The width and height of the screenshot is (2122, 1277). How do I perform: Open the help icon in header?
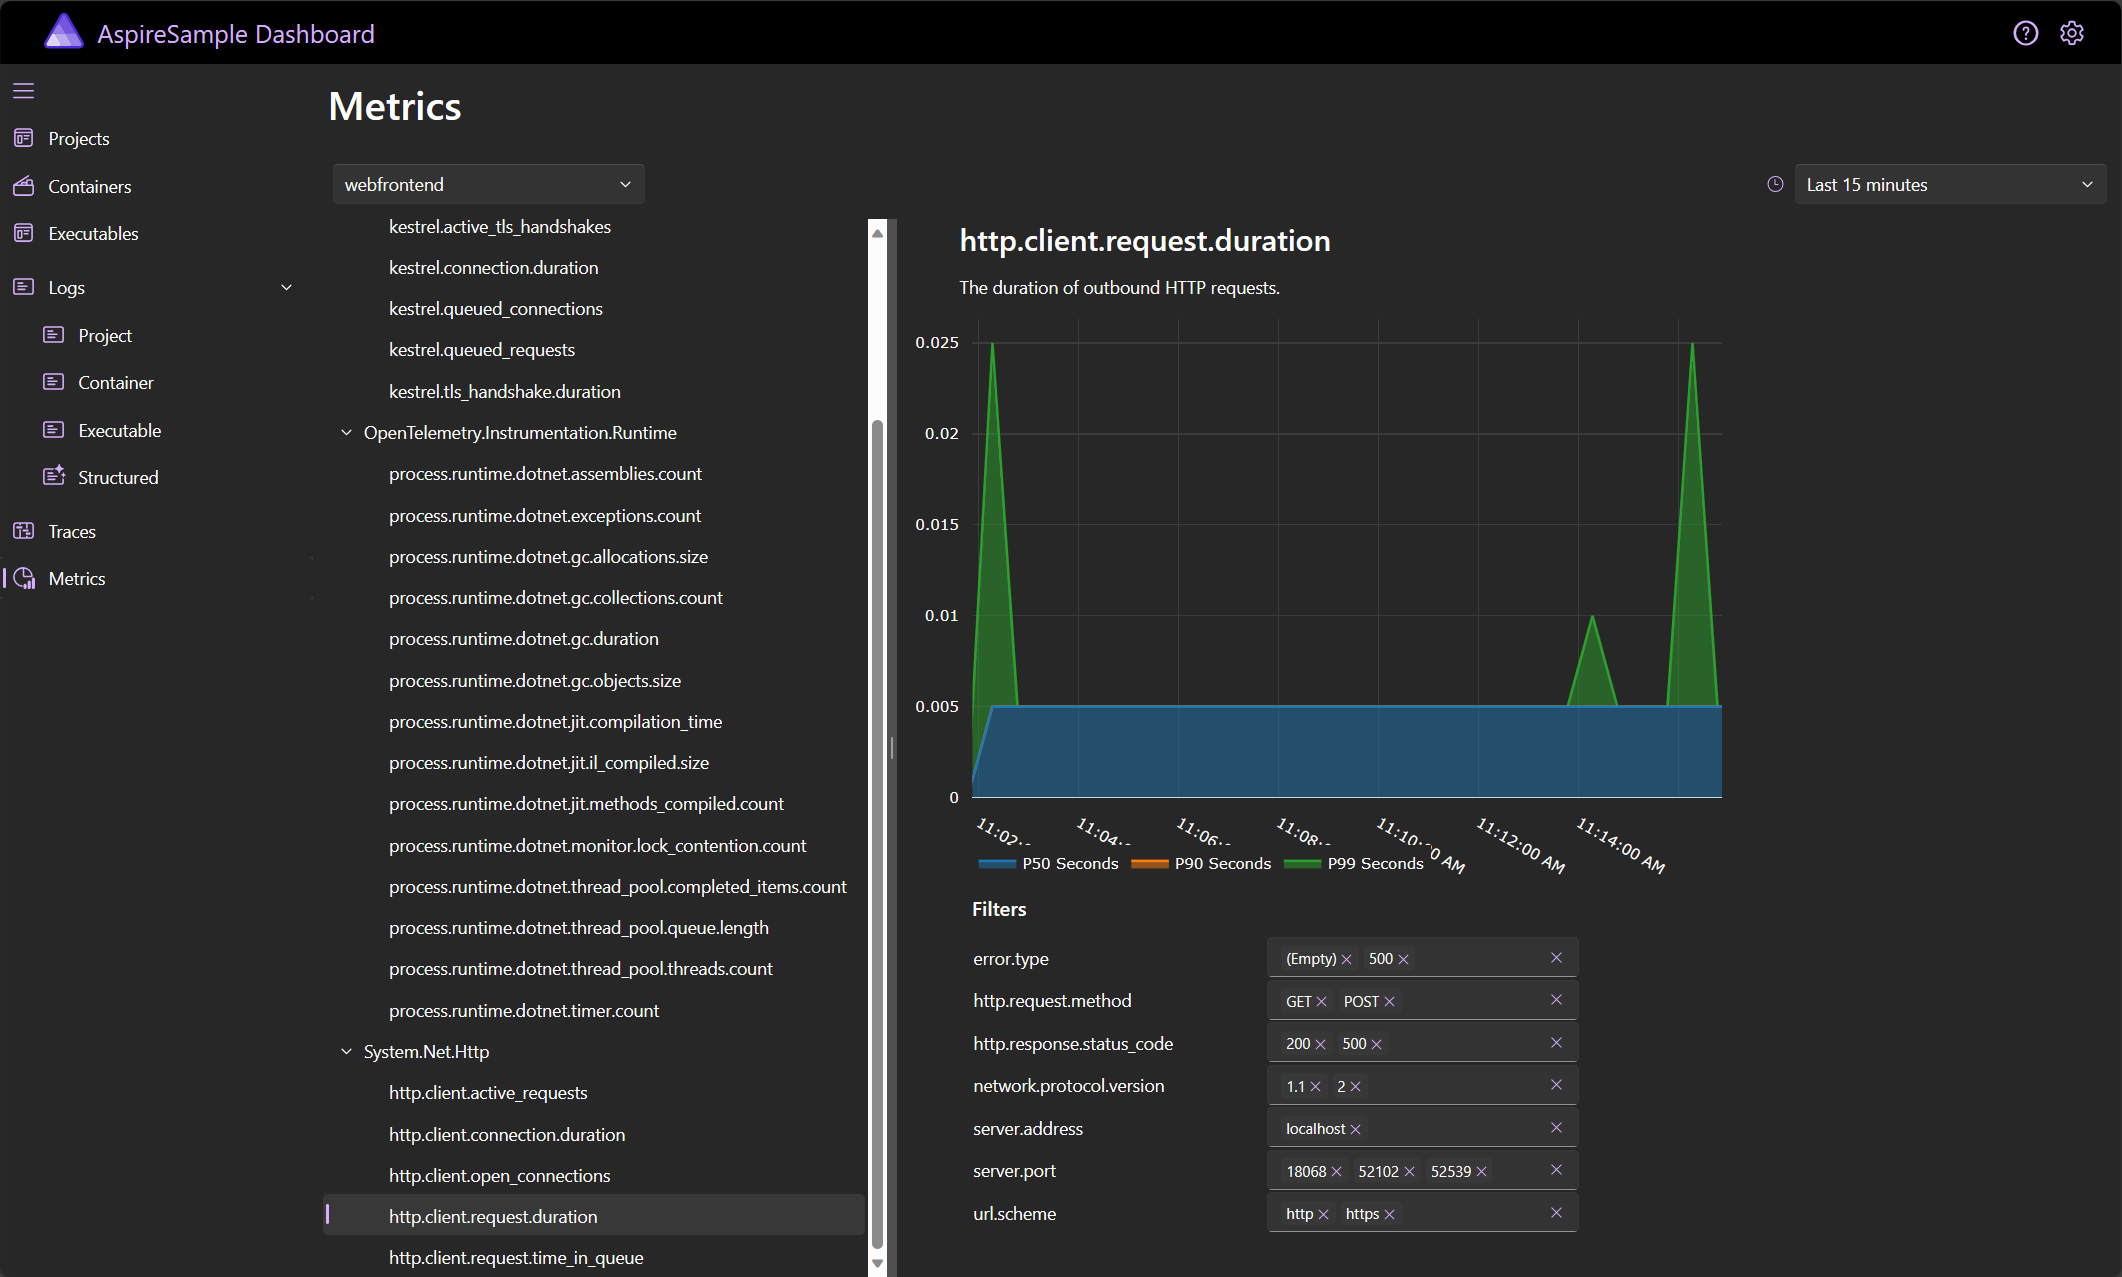2025,33
